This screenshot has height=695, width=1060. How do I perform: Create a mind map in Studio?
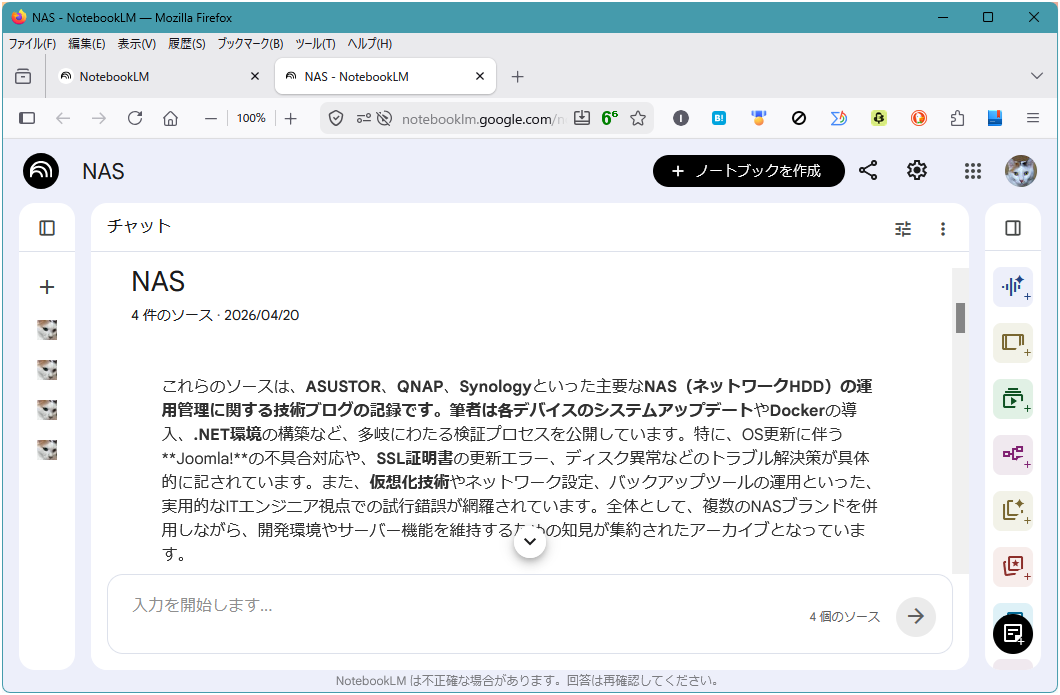pos(1013,455)
